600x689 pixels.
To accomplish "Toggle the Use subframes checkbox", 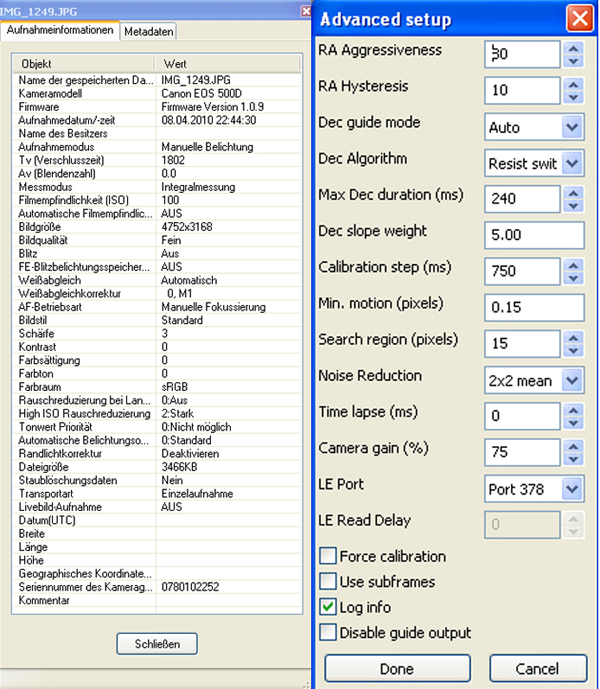I will click(327, 581).
